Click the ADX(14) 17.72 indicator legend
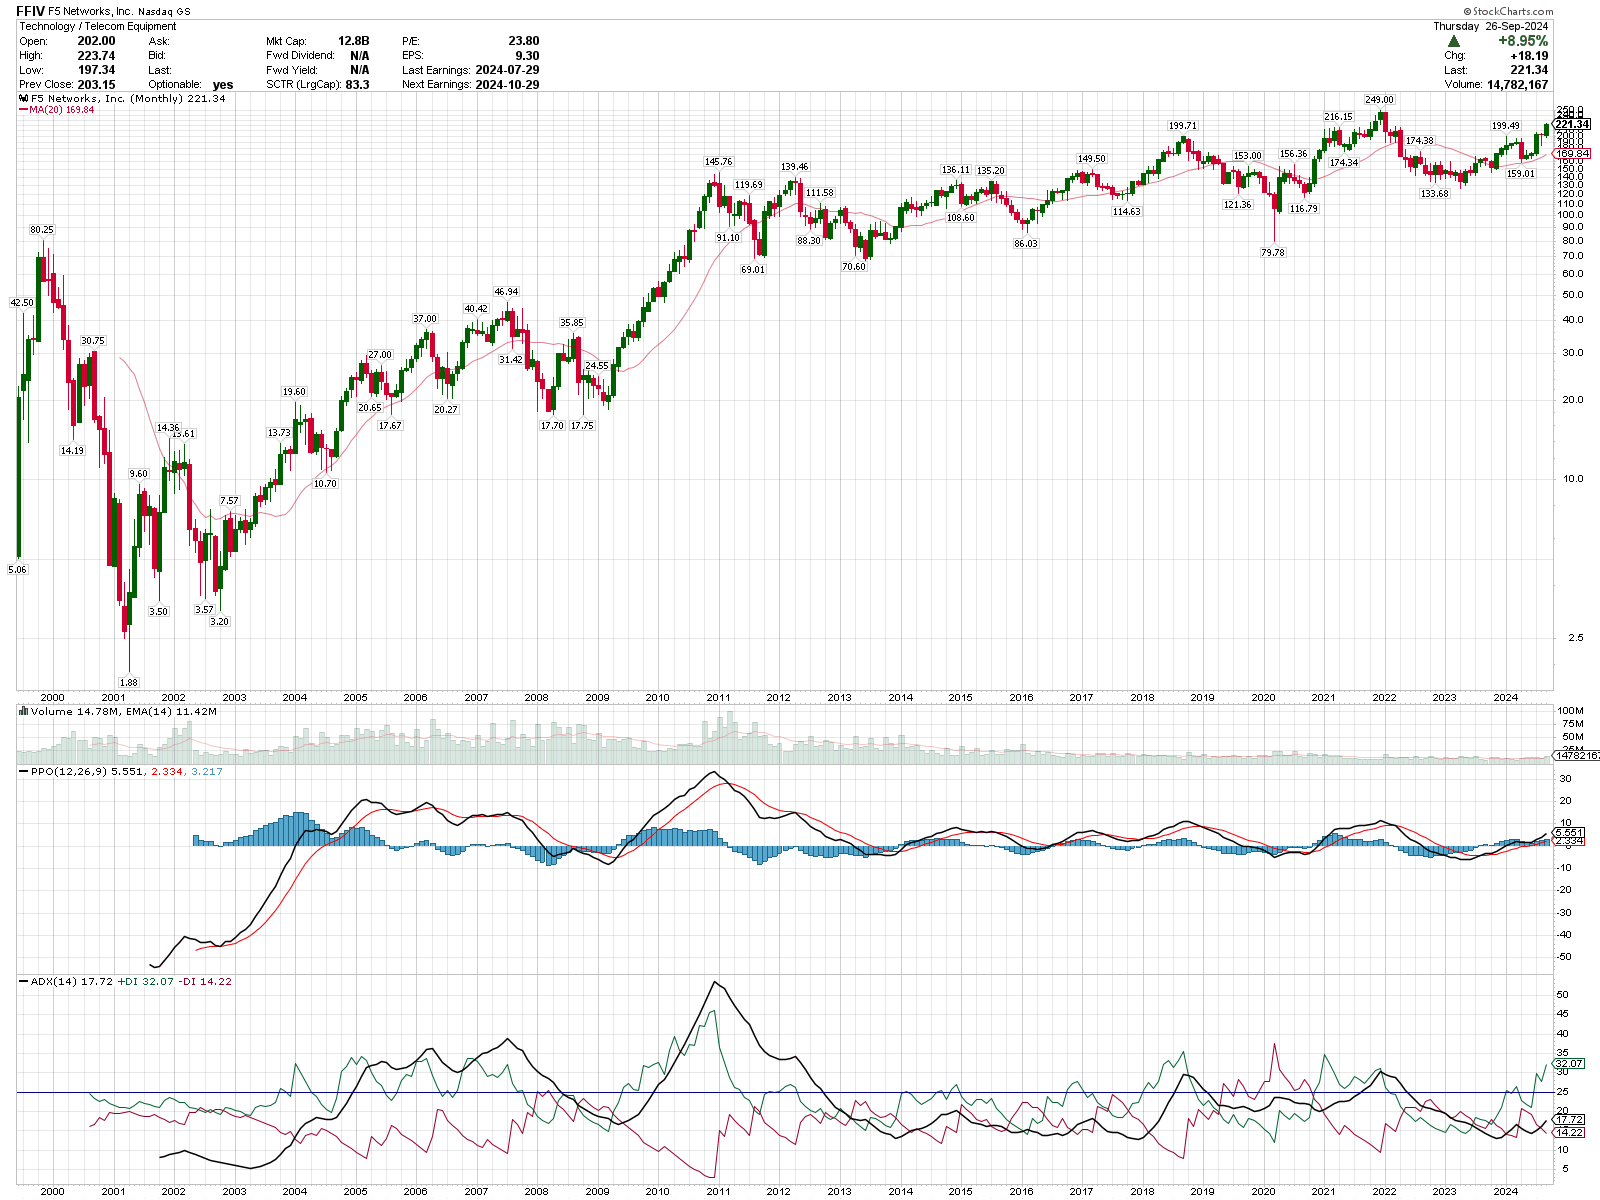The width and height of the screenshot is (1600, 1200). click(71, 982)
